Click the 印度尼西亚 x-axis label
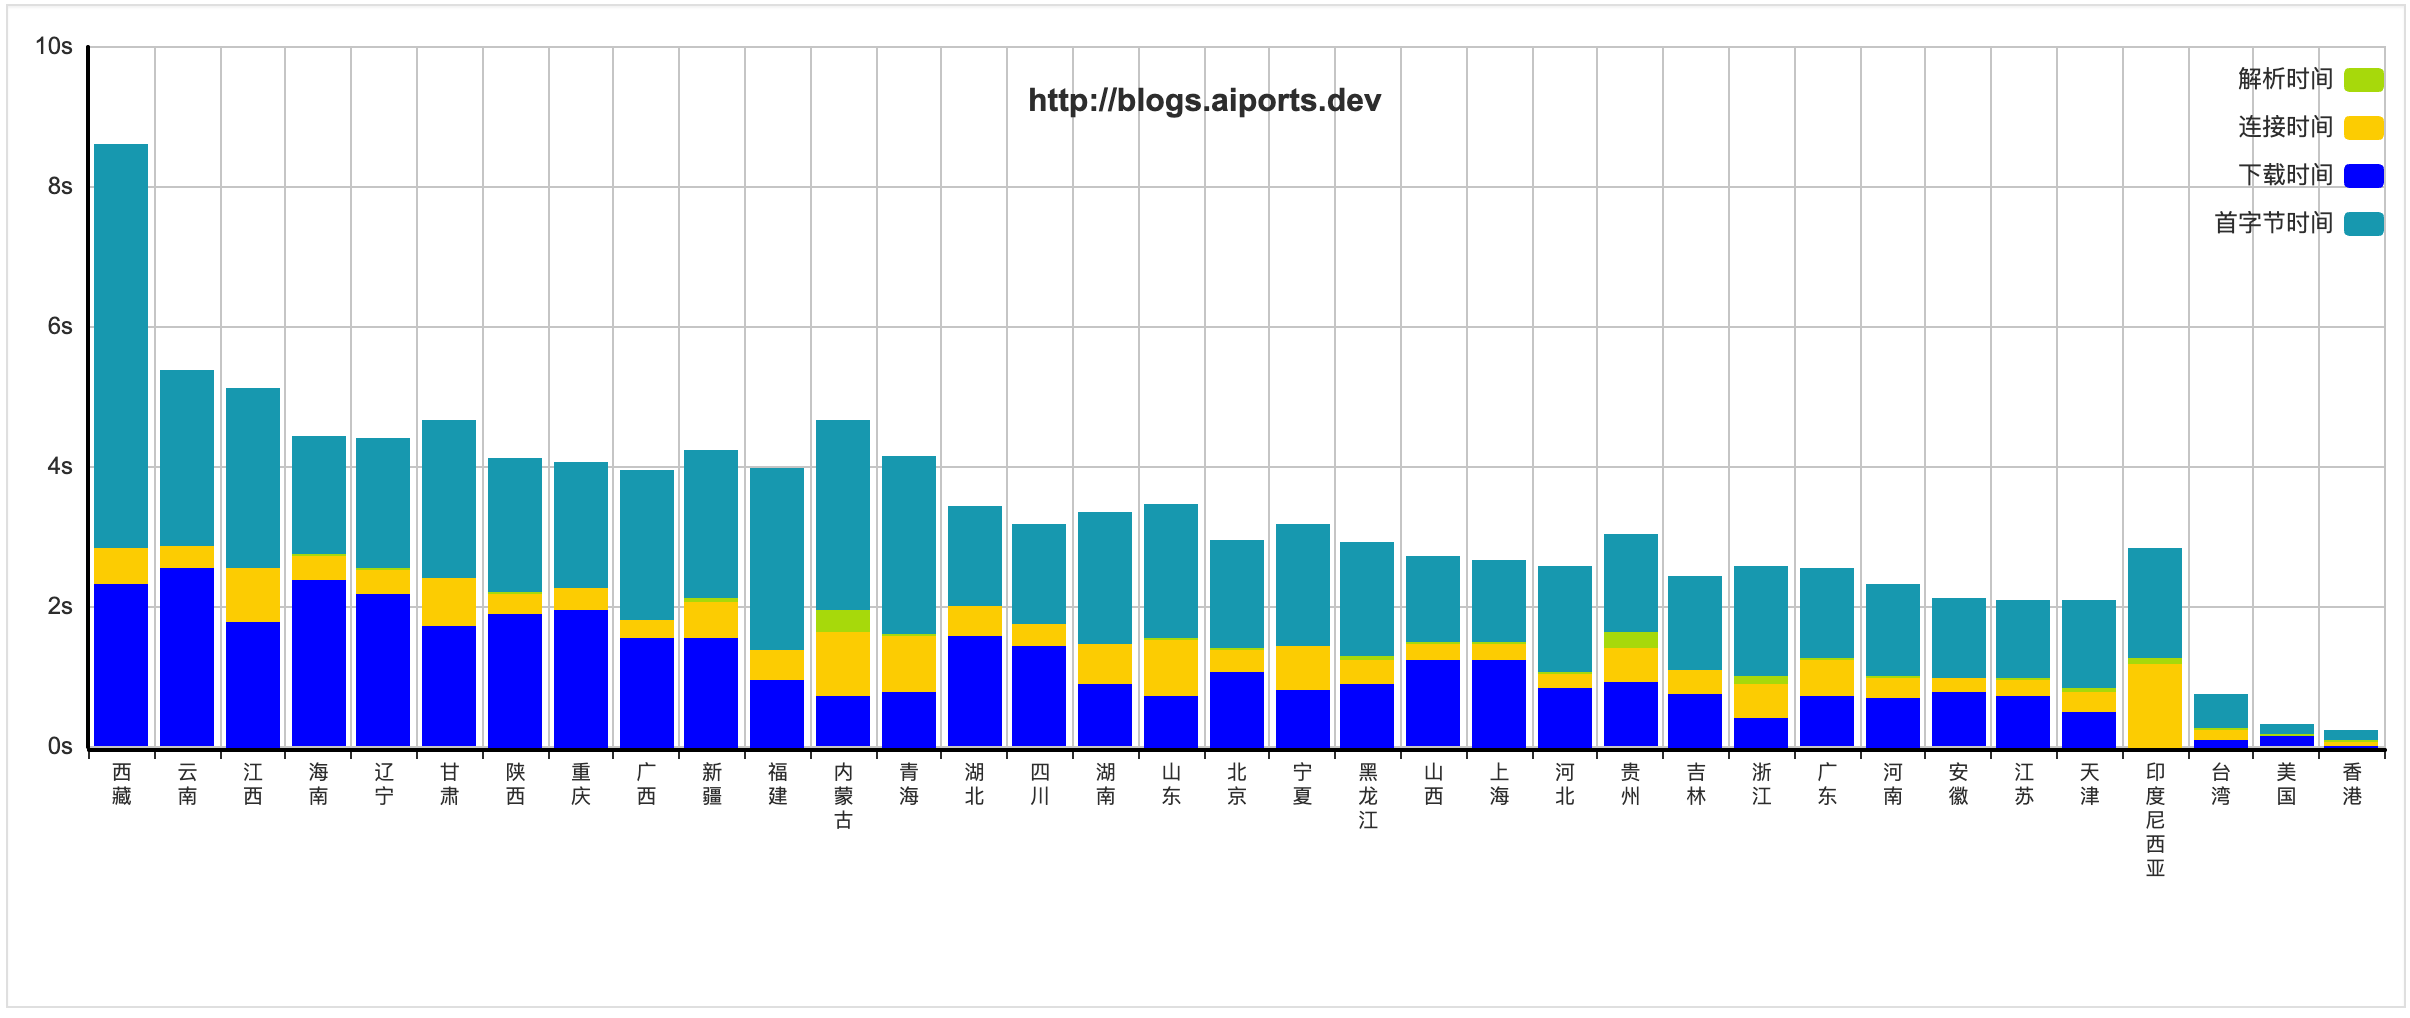 tap(2155, 820)
